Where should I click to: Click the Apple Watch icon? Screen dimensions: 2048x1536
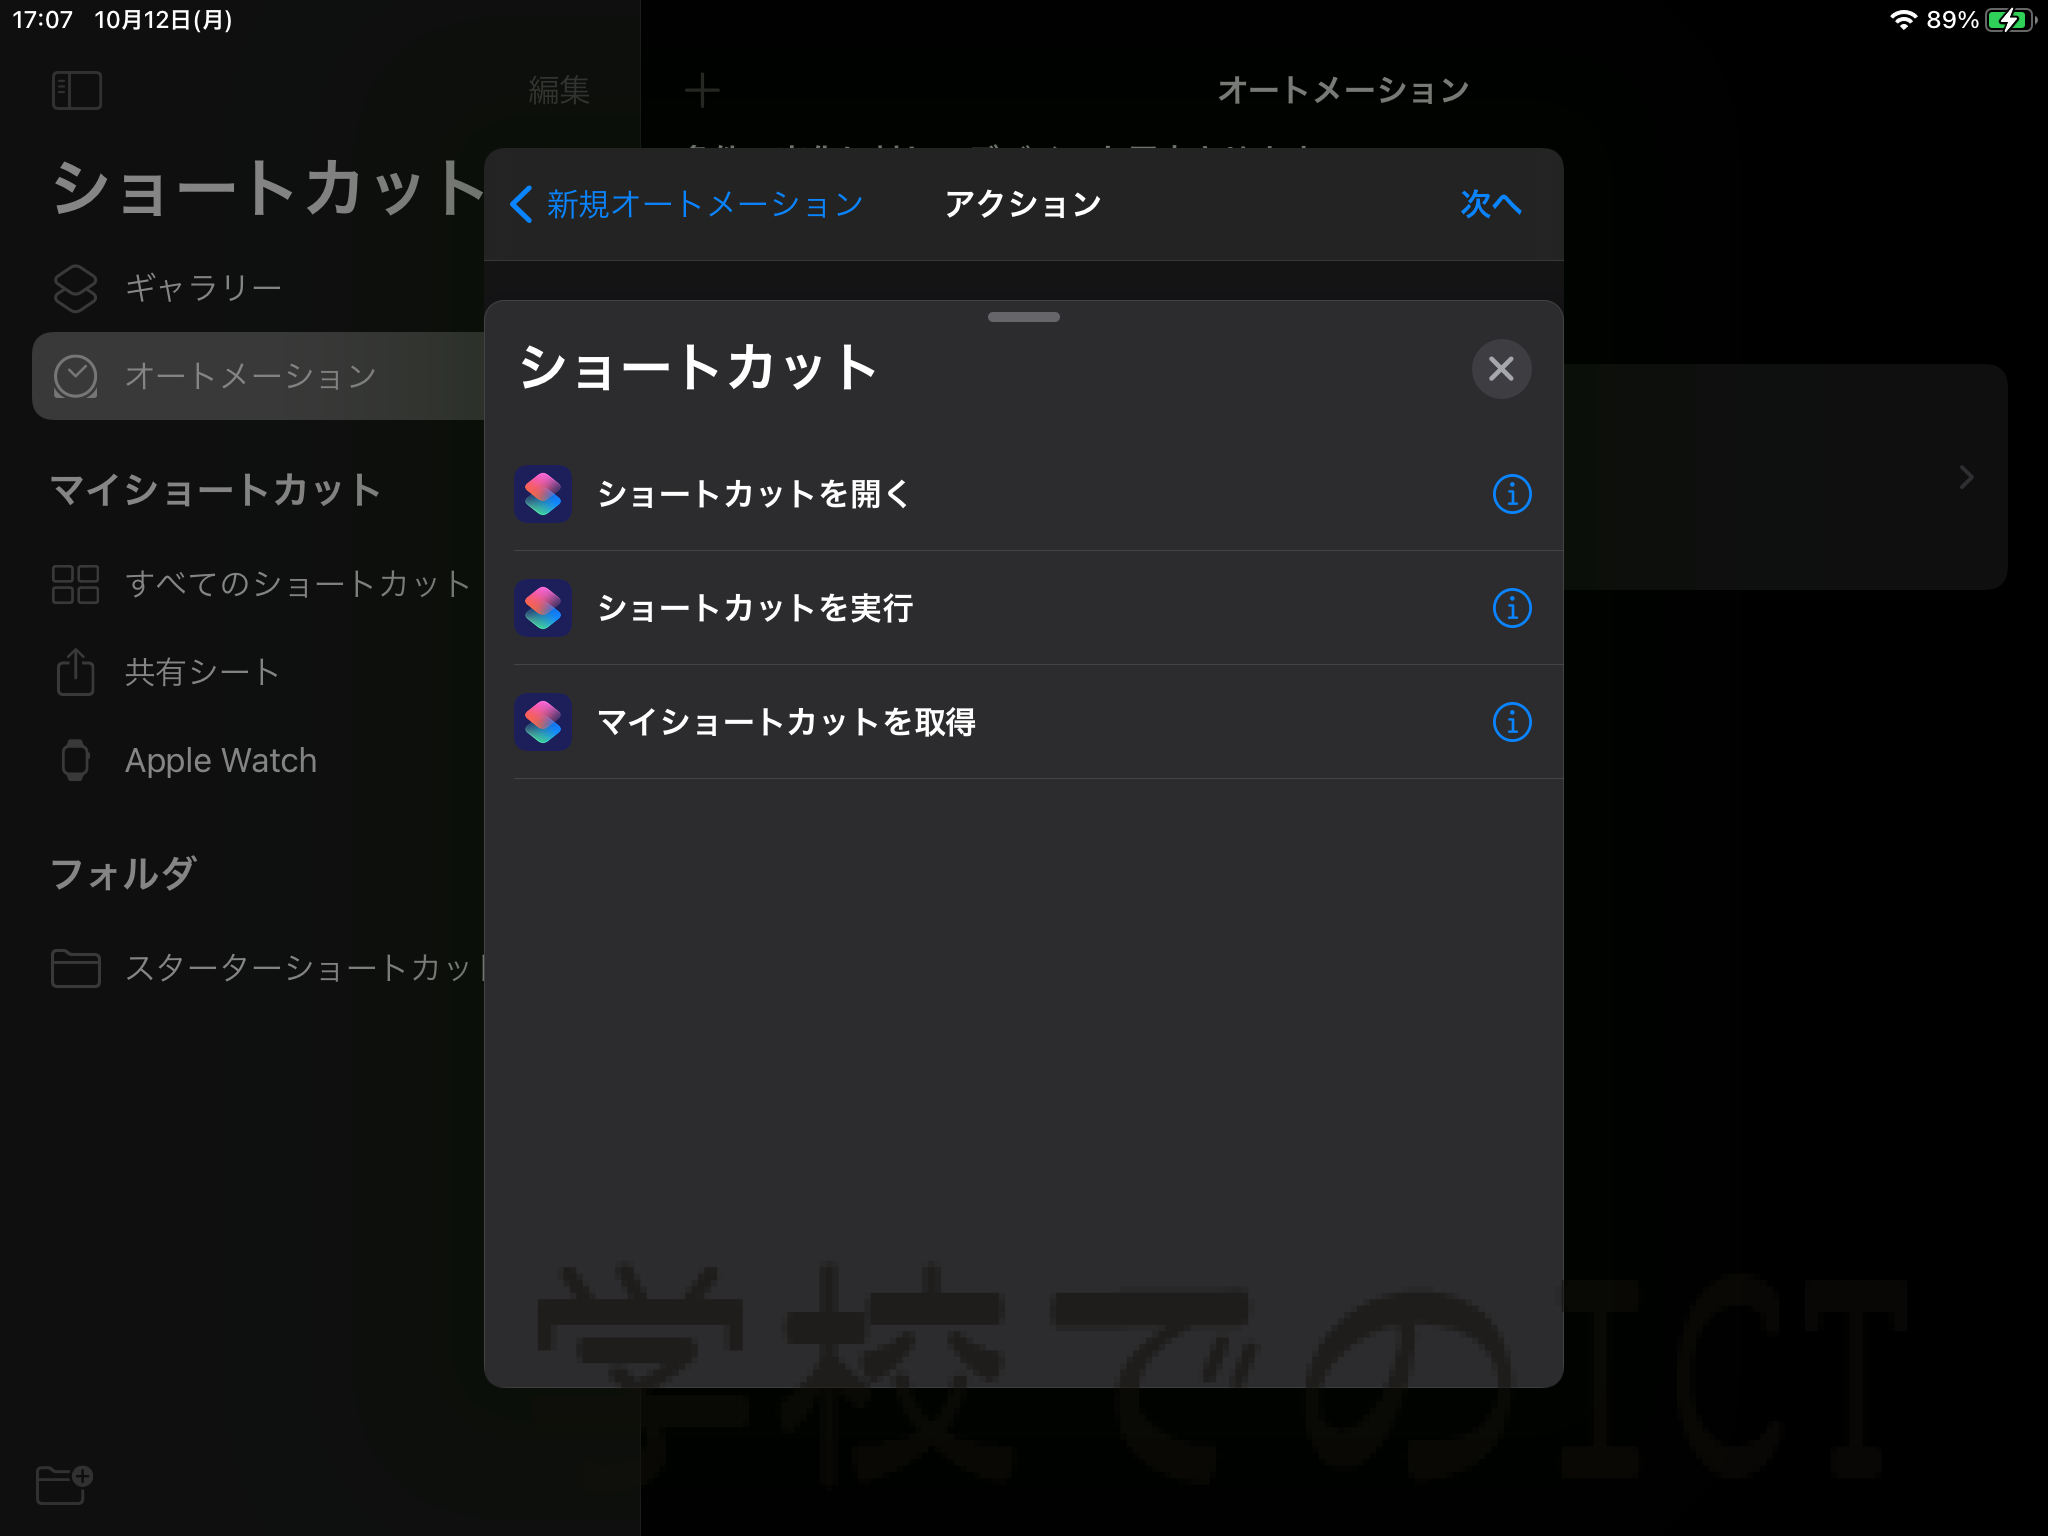tap(76, 760)
